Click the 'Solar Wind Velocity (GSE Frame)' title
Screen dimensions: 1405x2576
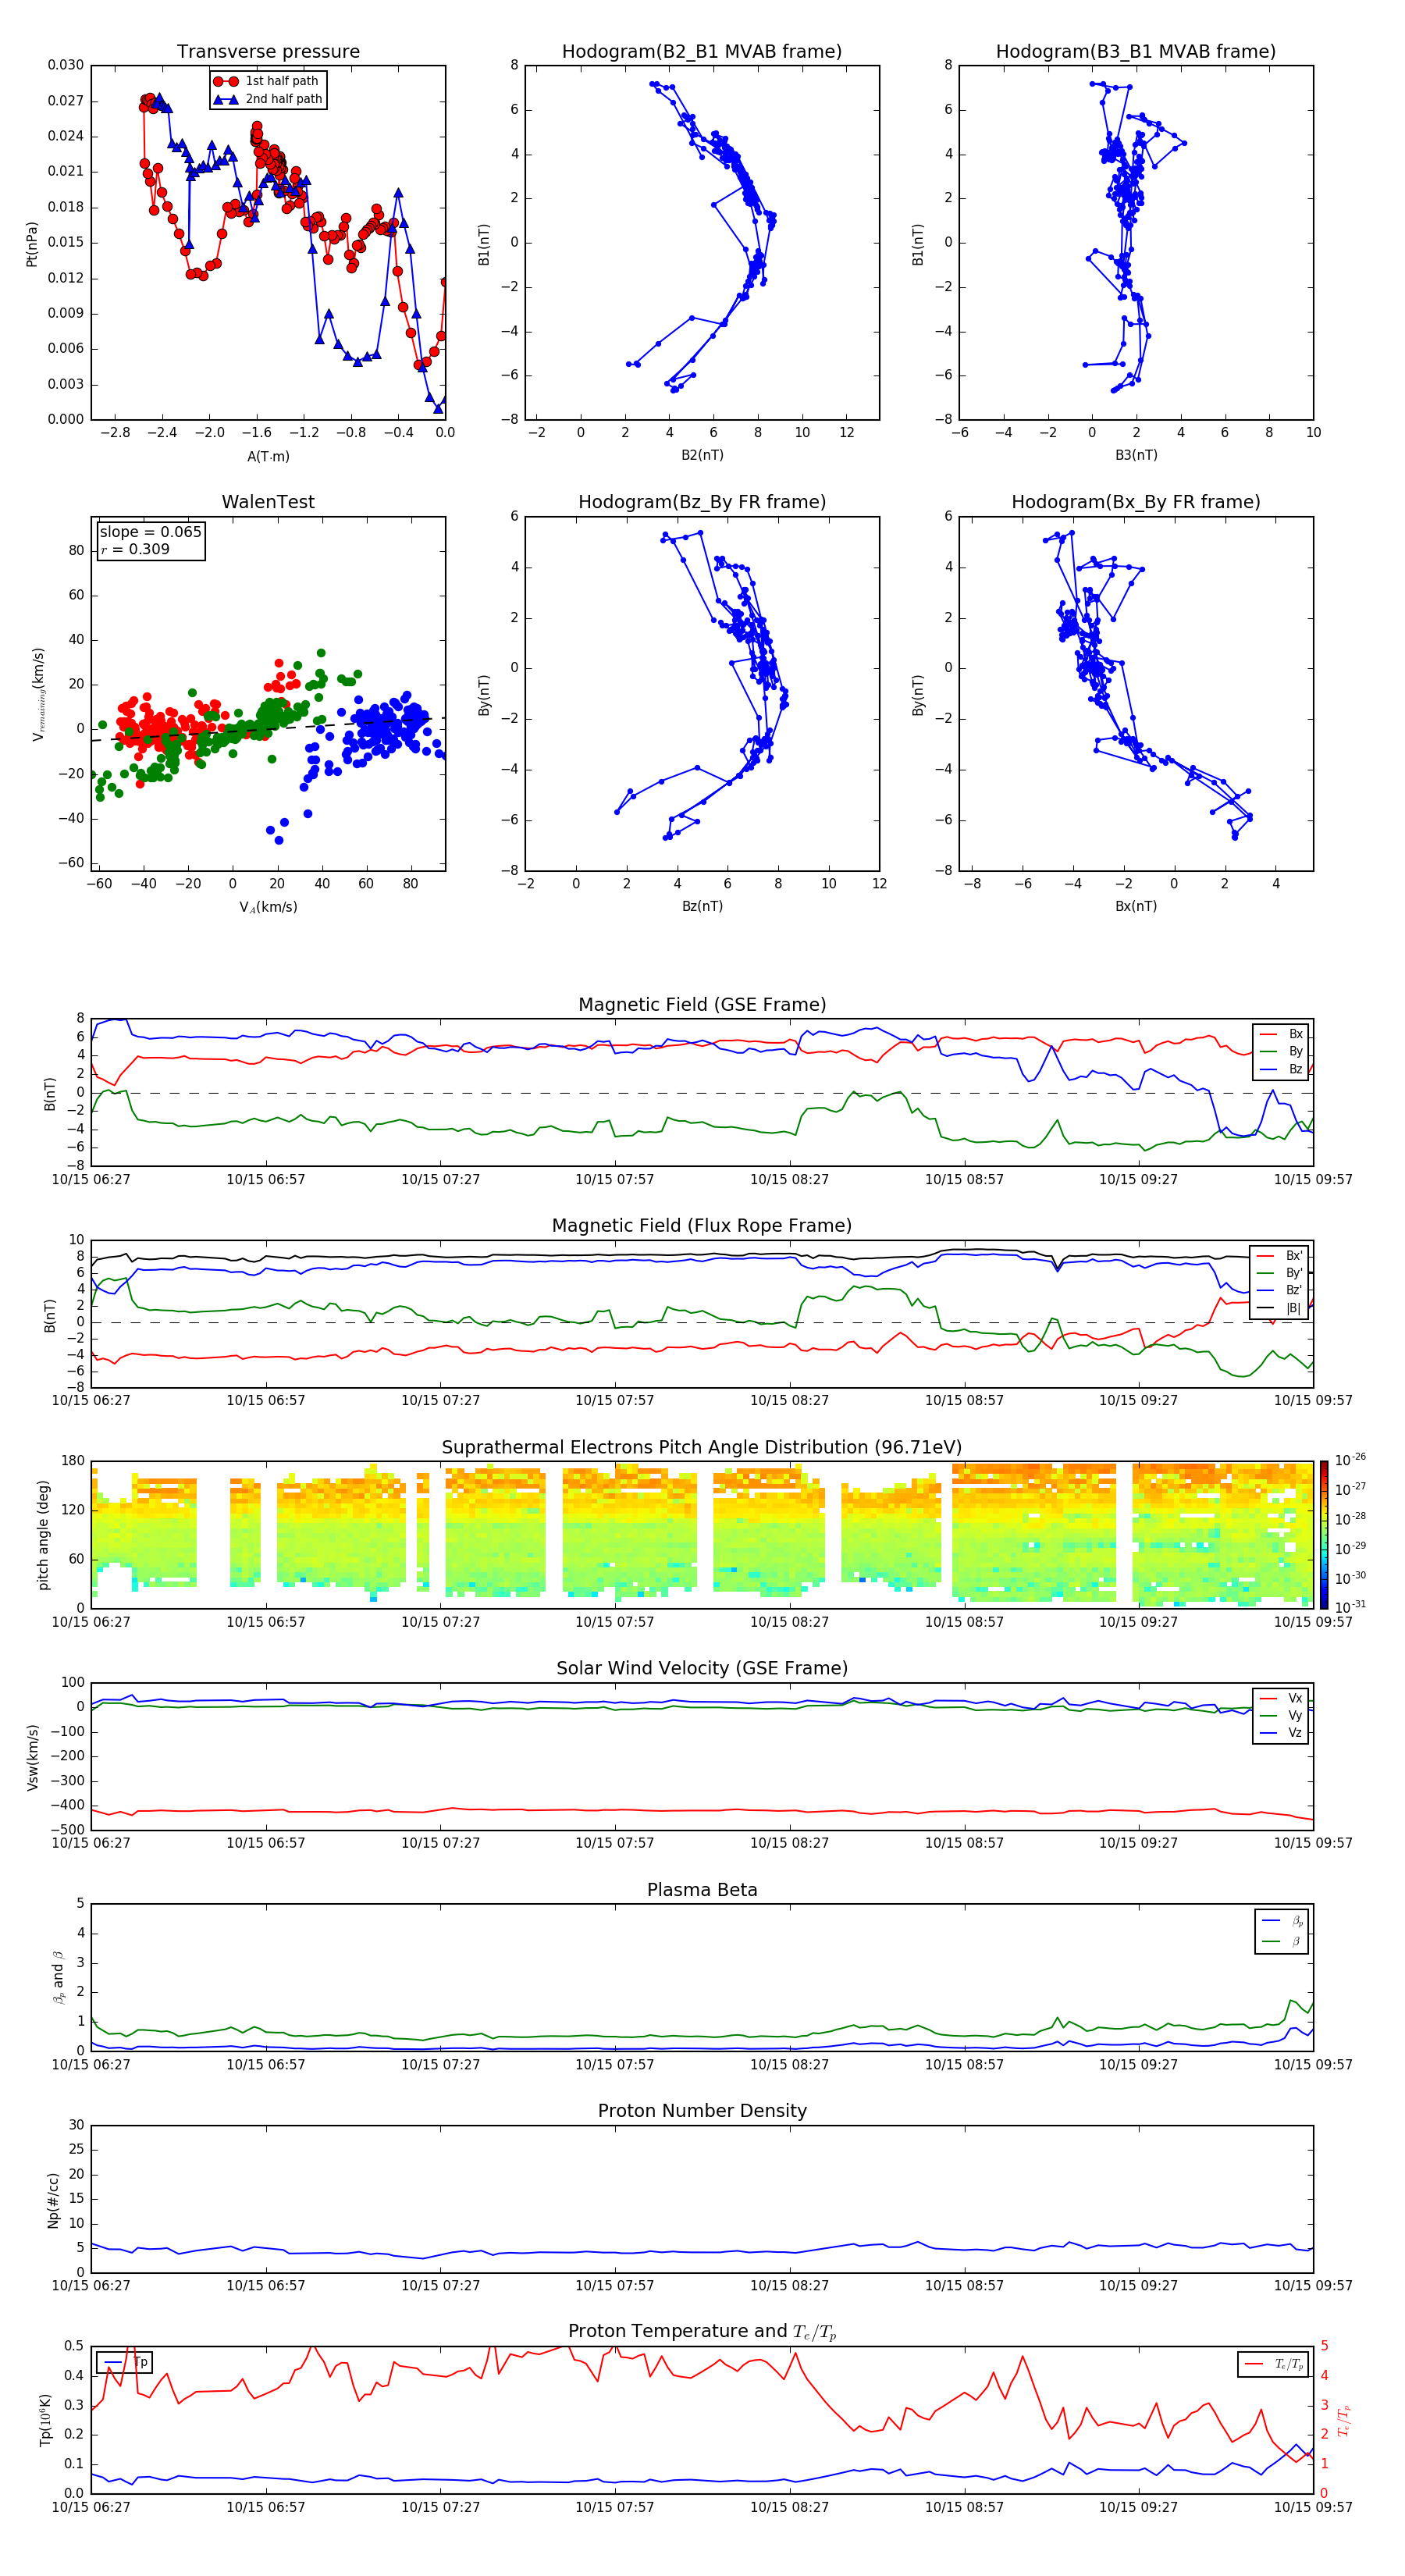702,1669
